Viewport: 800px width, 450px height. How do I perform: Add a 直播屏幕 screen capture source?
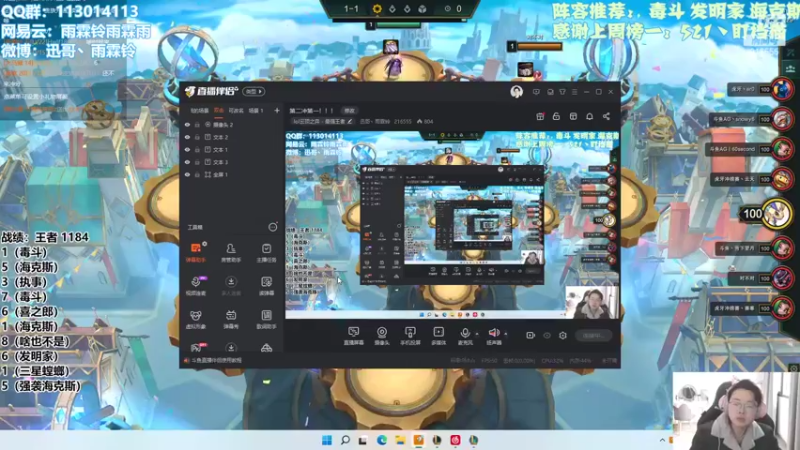[354, 336]
